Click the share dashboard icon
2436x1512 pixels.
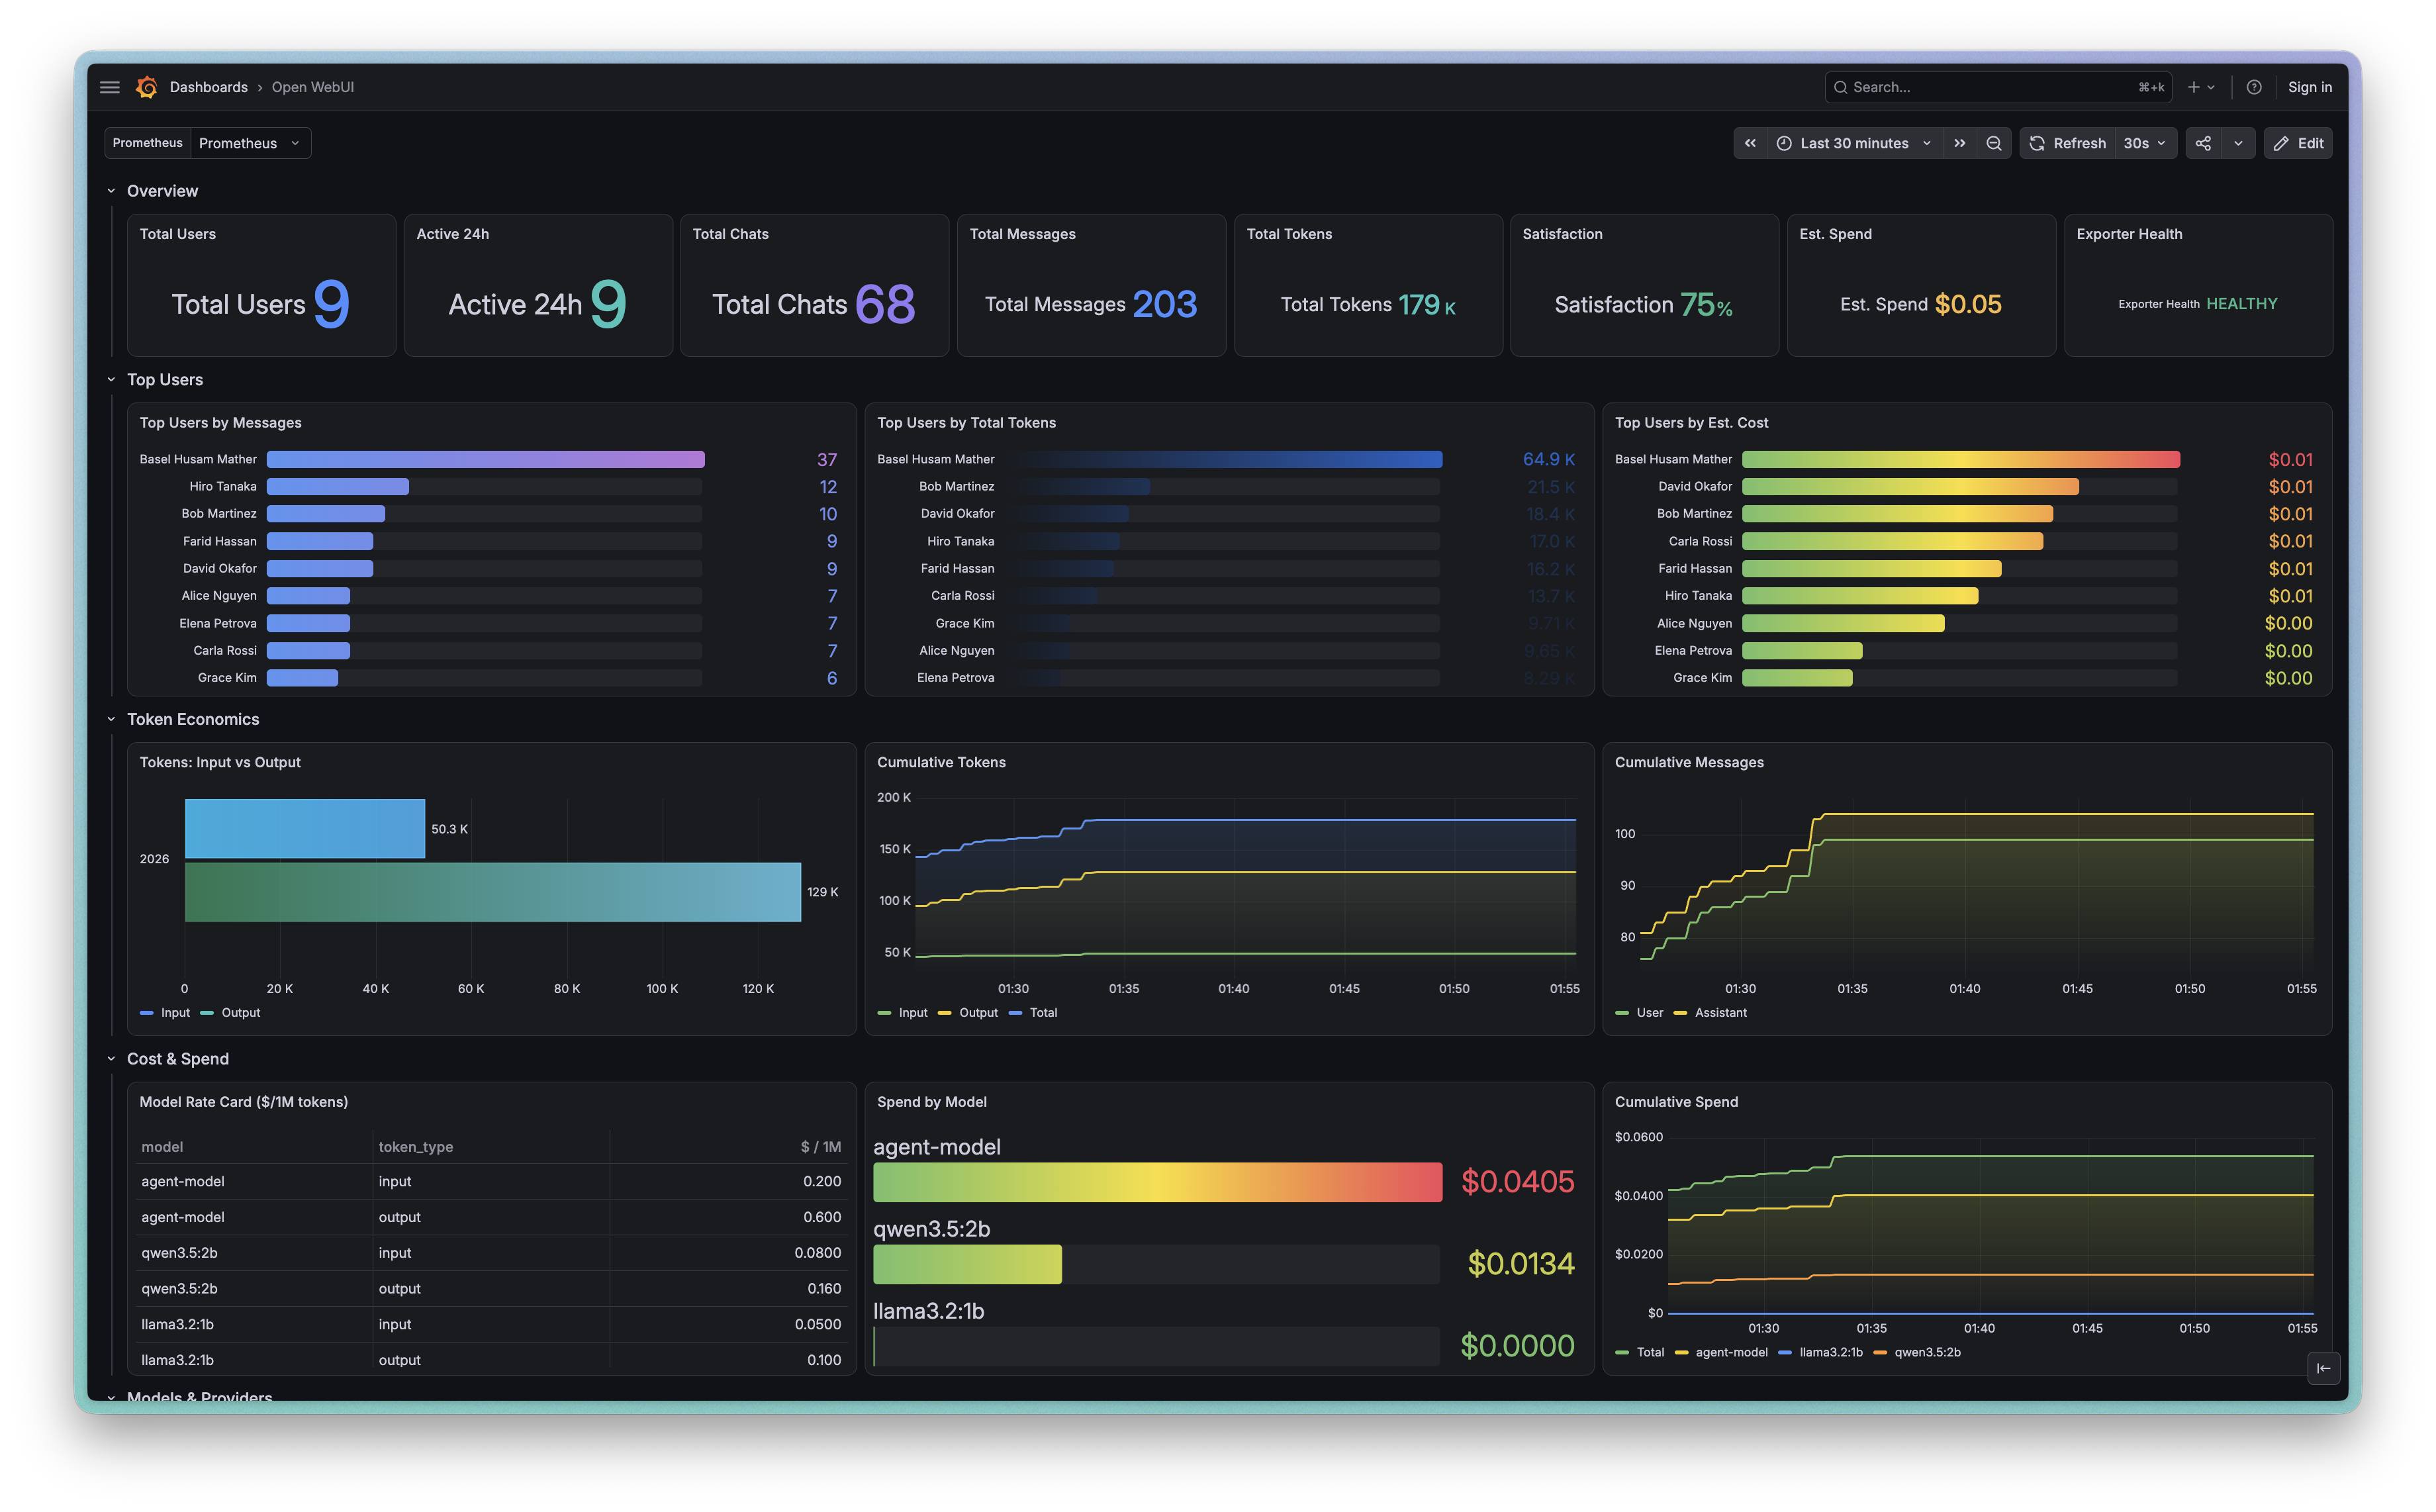tap(2203, 143)
